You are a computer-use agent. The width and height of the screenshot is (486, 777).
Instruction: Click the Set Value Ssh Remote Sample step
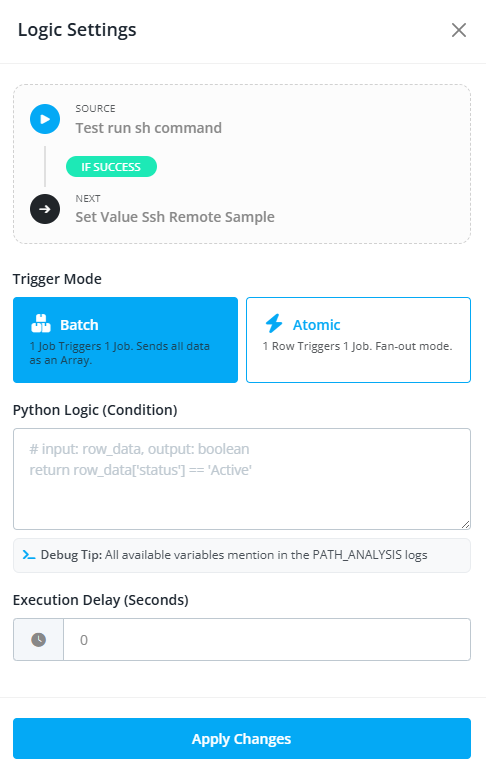click(x=175, y=217)
